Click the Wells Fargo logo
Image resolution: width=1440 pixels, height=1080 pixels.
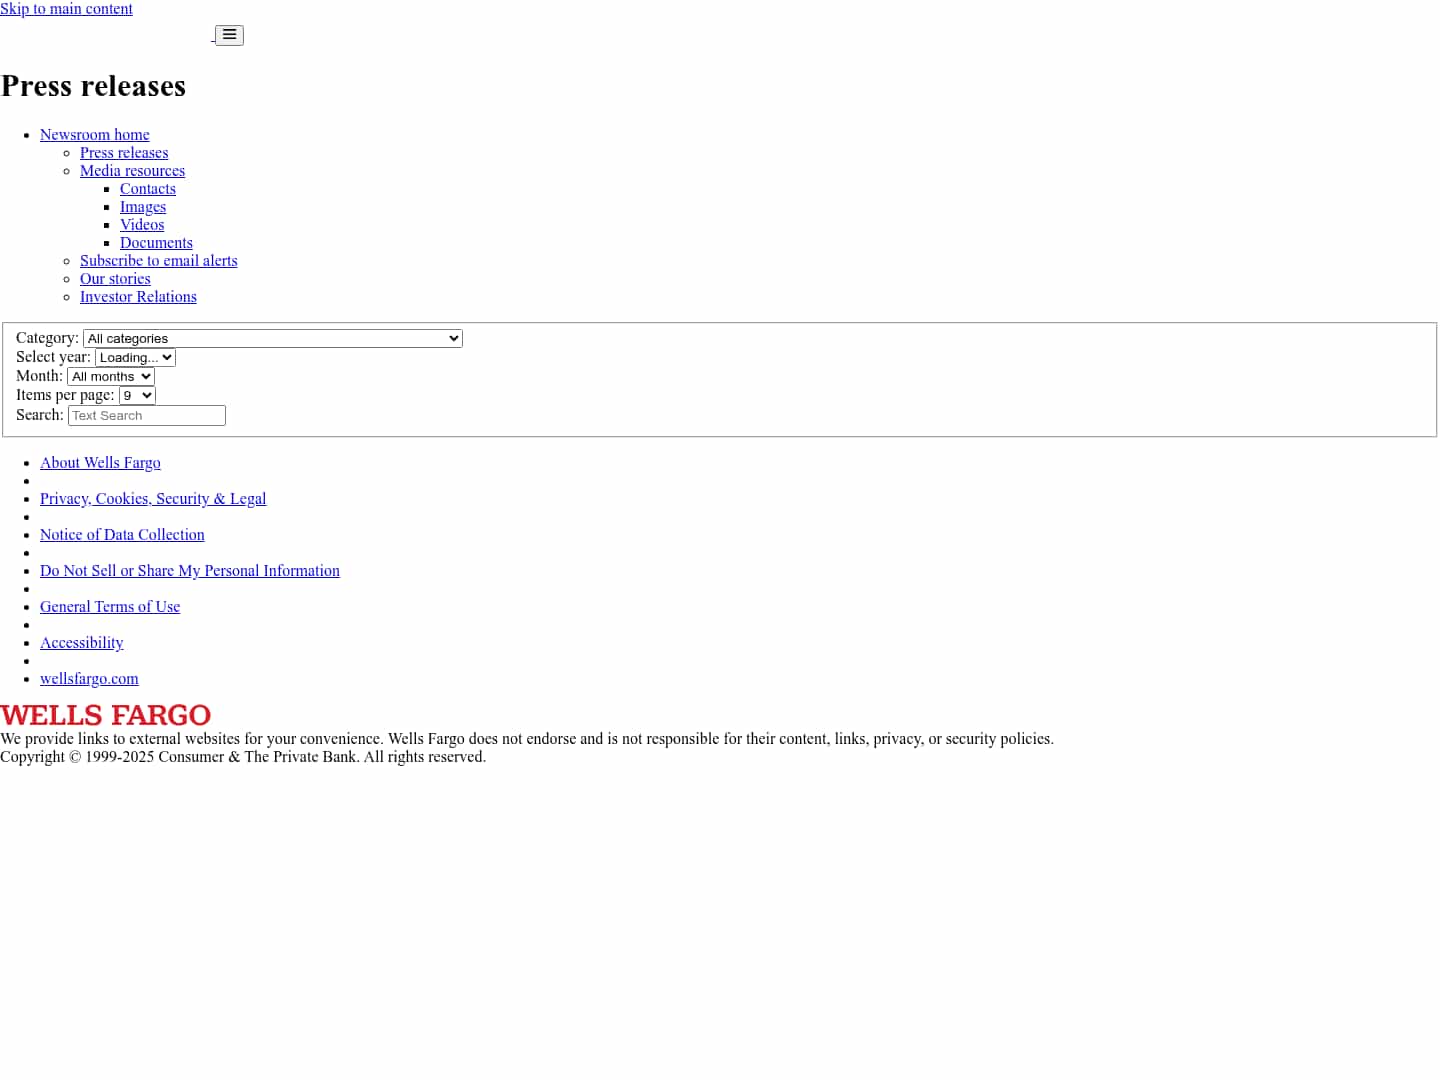[x=106, y=716]
